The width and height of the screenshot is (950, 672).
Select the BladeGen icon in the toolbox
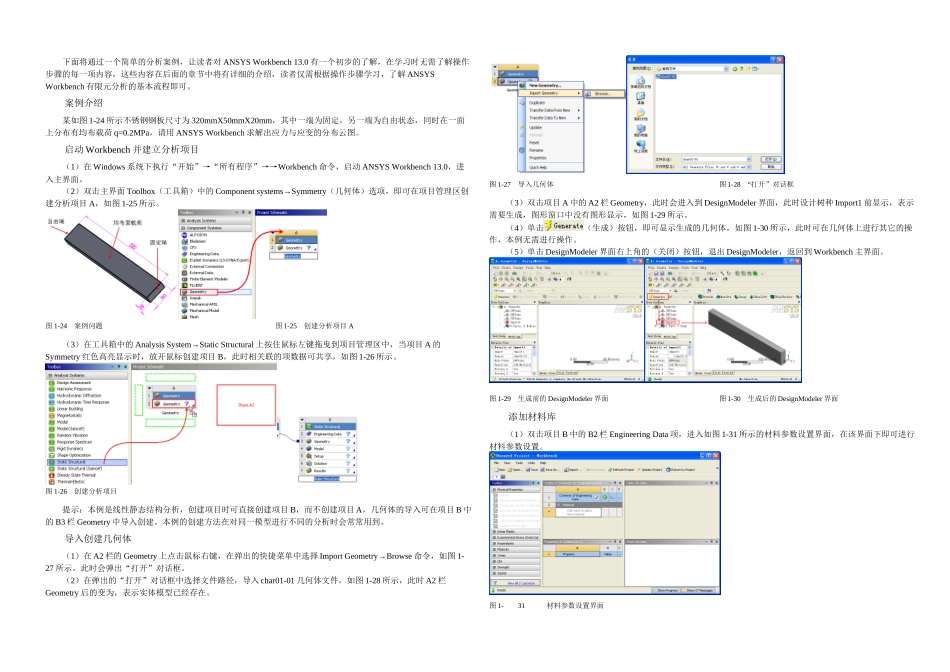click(185, 241)
